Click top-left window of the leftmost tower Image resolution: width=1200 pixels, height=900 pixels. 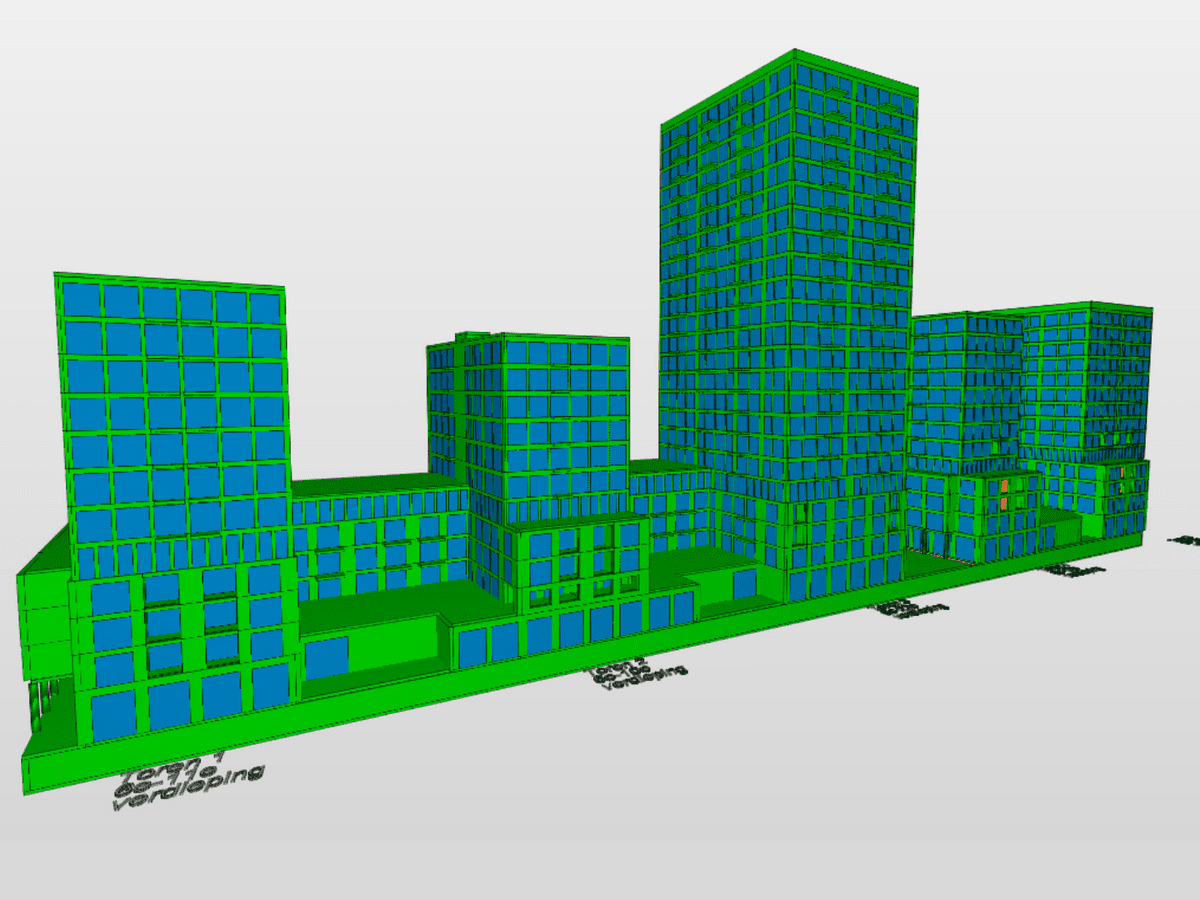coord(82,299)
